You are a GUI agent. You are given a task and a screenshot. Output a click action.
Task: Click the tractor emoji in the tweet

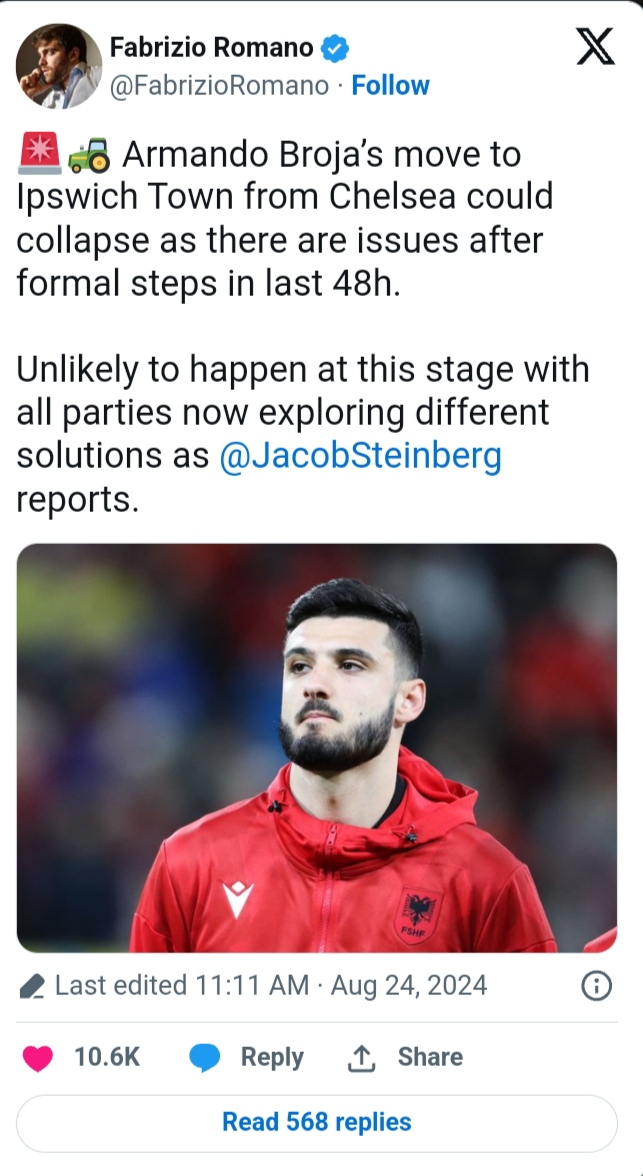tap(88, 156)
